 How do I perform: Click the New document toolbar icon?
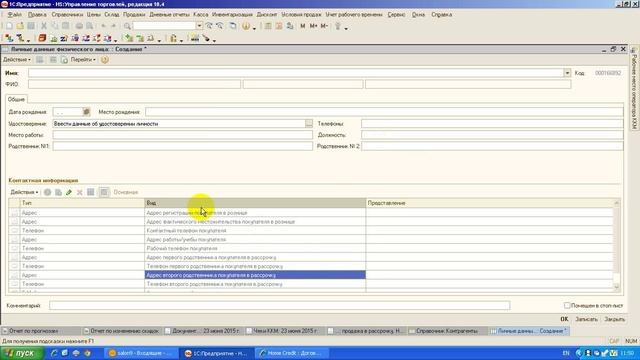pos(9,26)
